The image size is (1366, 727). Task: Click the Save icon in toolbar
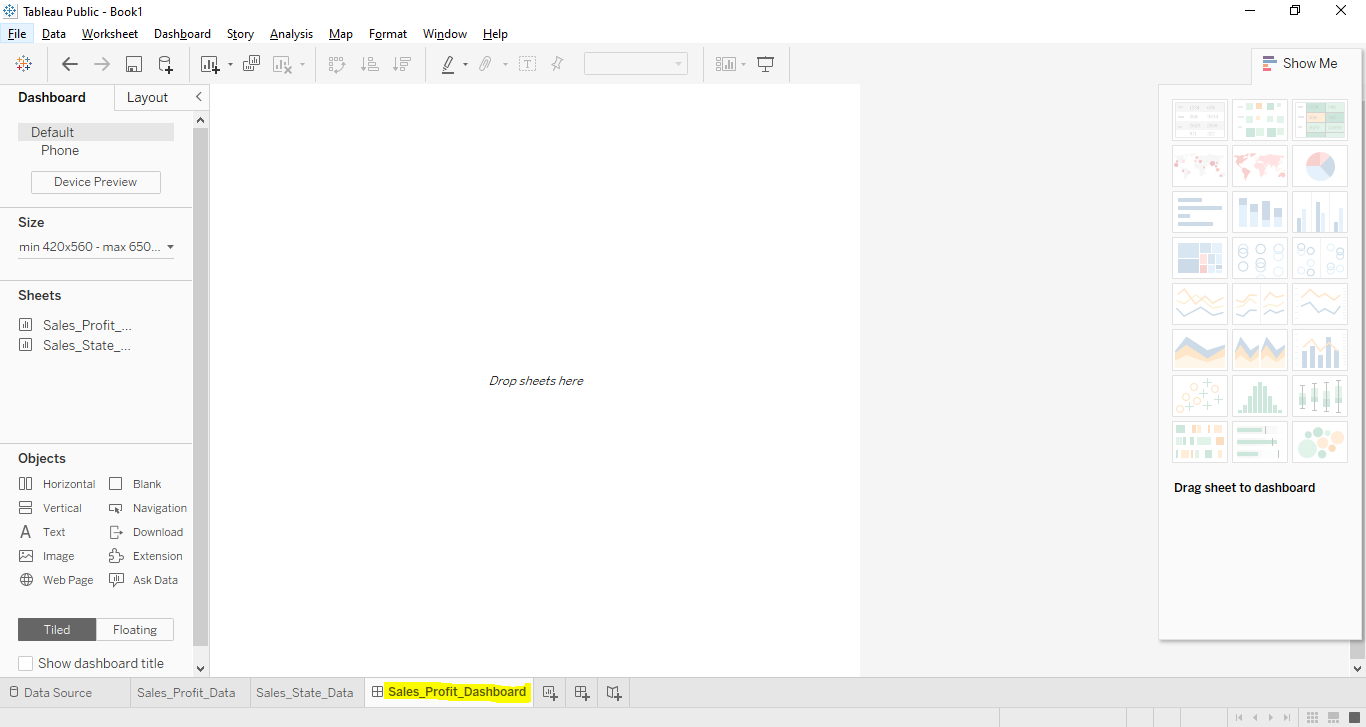[133, 64]
